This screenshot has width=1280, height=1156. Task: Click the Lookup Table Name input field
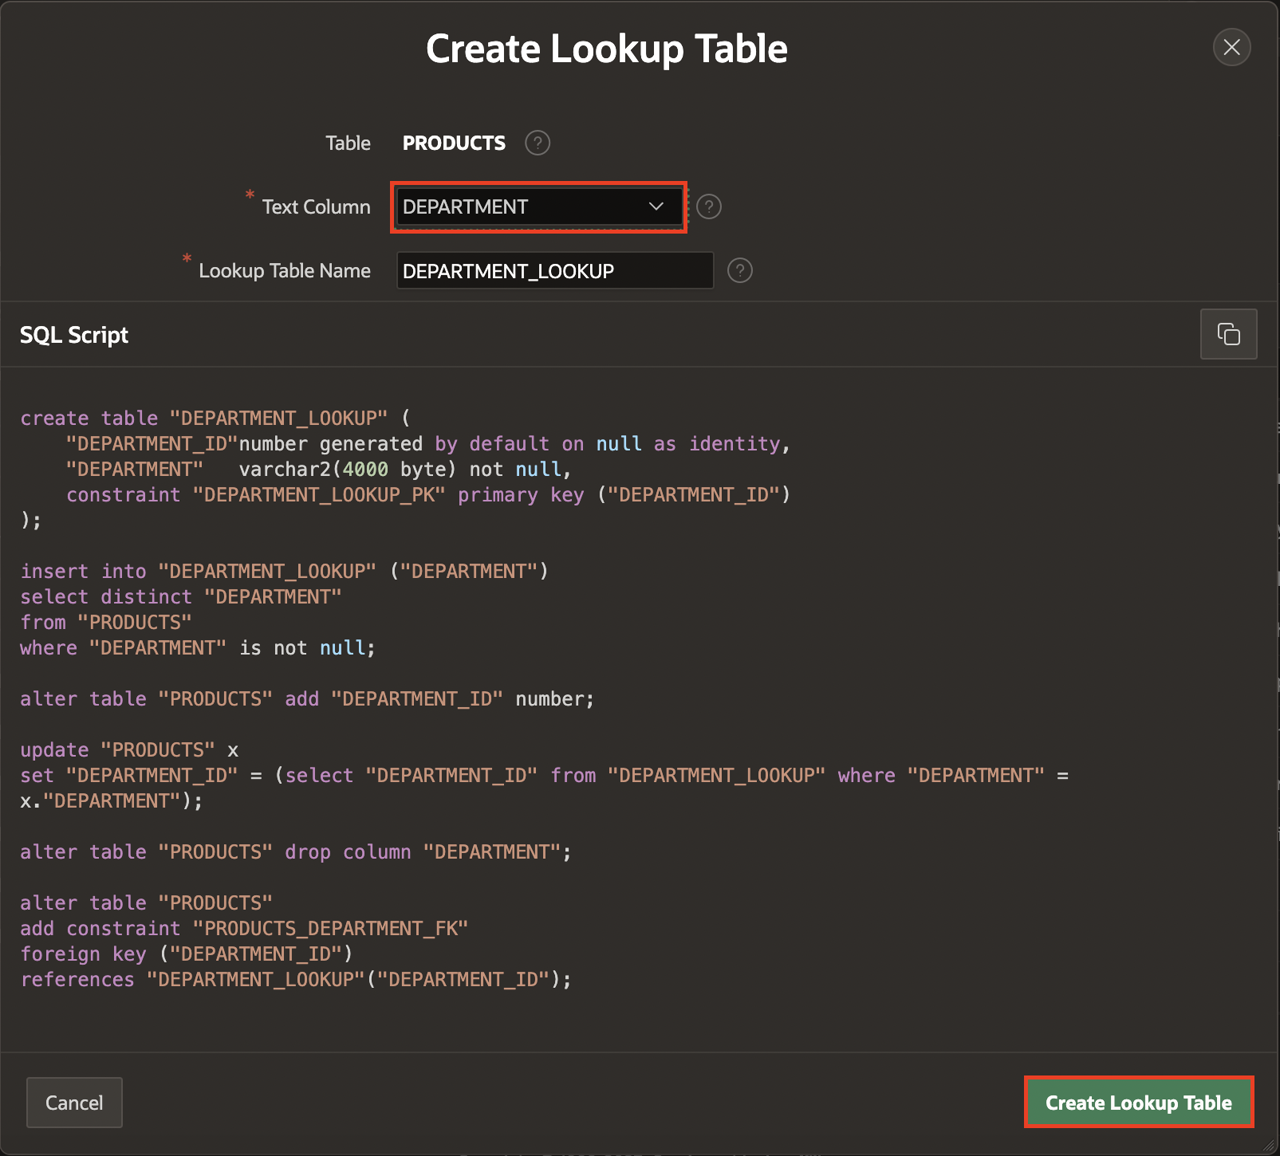[554, 271]
